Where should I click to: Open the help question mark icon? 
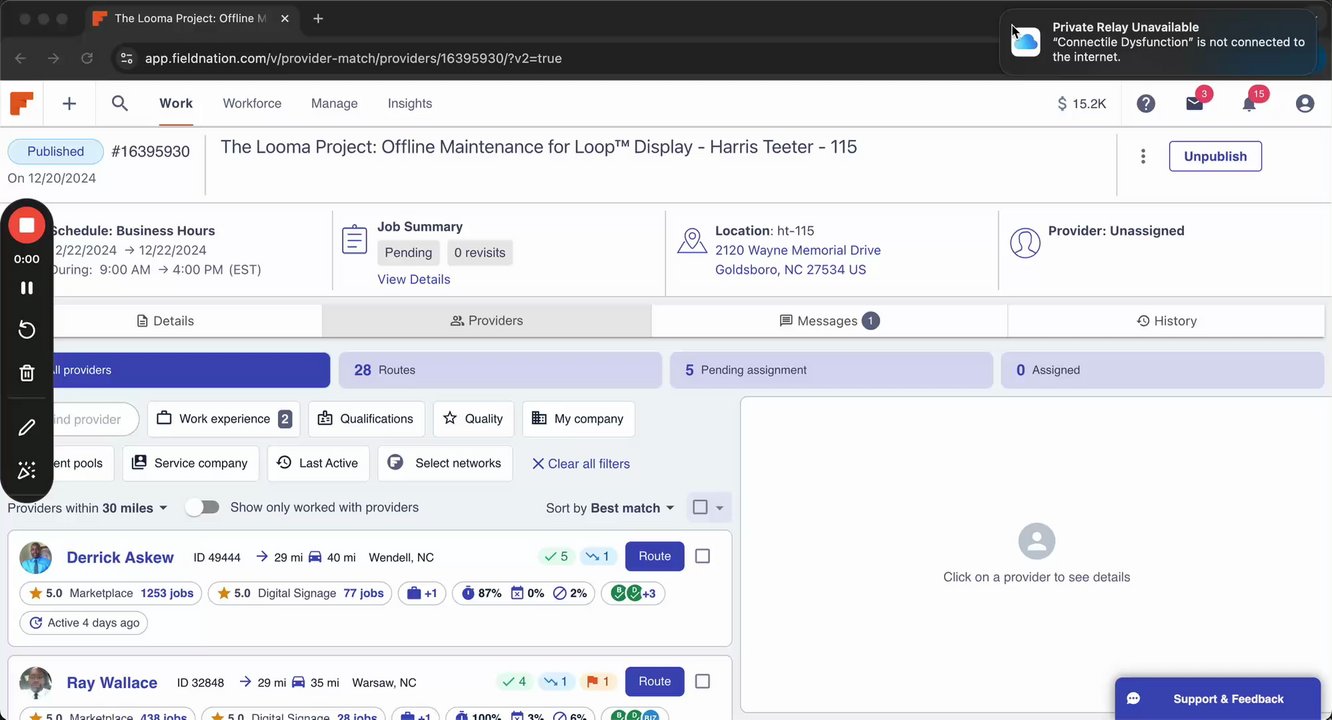[1146, 103]
